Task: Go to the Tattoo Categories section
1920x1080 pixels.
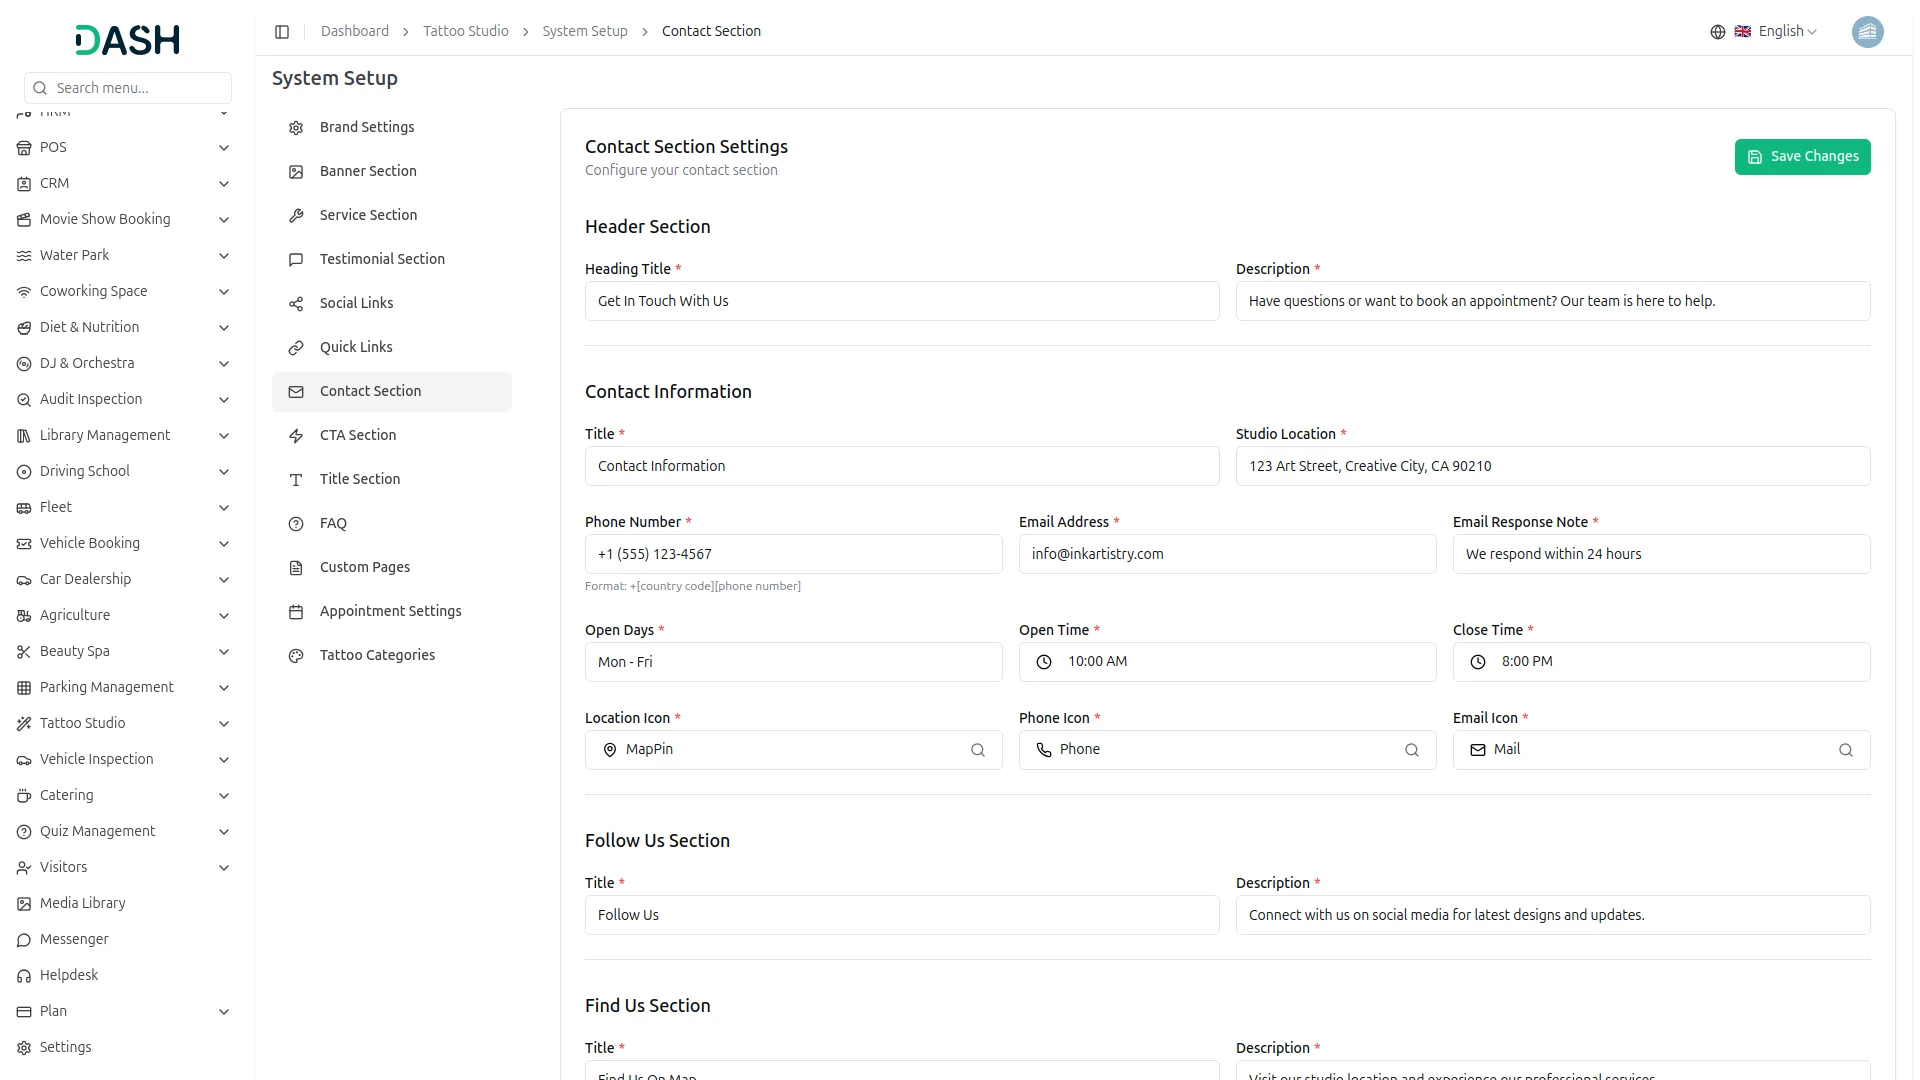Action: click(x=377, y=655)
